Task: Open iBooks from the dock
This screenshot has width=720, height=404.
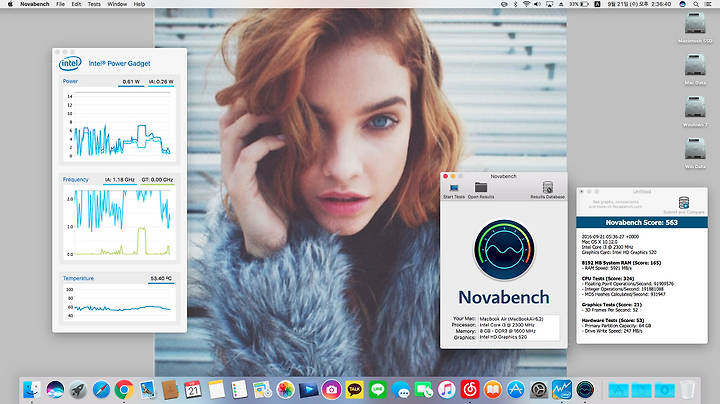Action: pos(493,390)
